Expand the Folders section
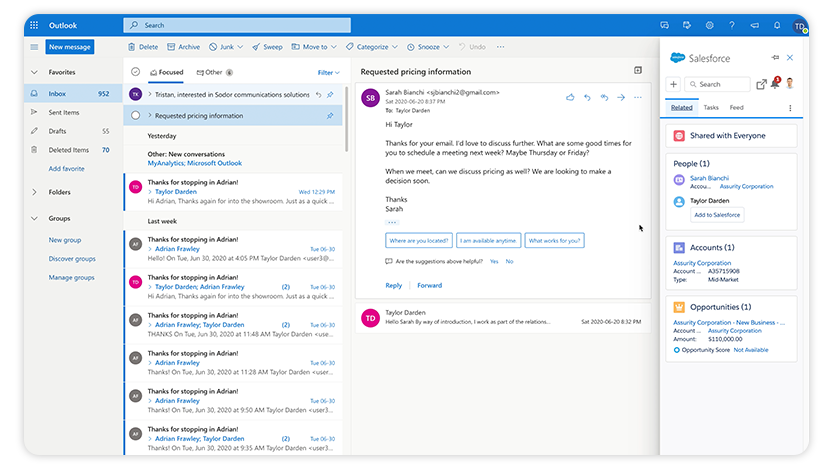This screenshot has height=468, width=832. [x=35, y=192]
